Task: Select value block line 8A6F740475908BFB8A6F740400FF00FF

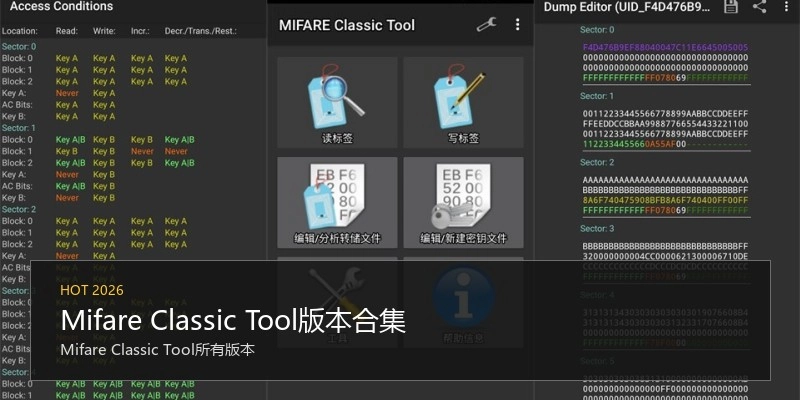Action: pos(665,201)
